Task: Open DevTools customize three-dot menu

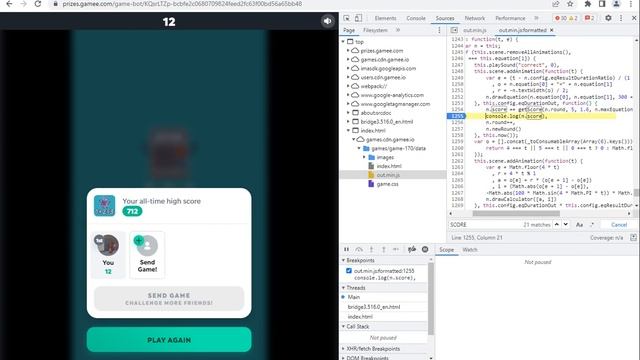Action: pyautogui.click(x=621, y=18)
